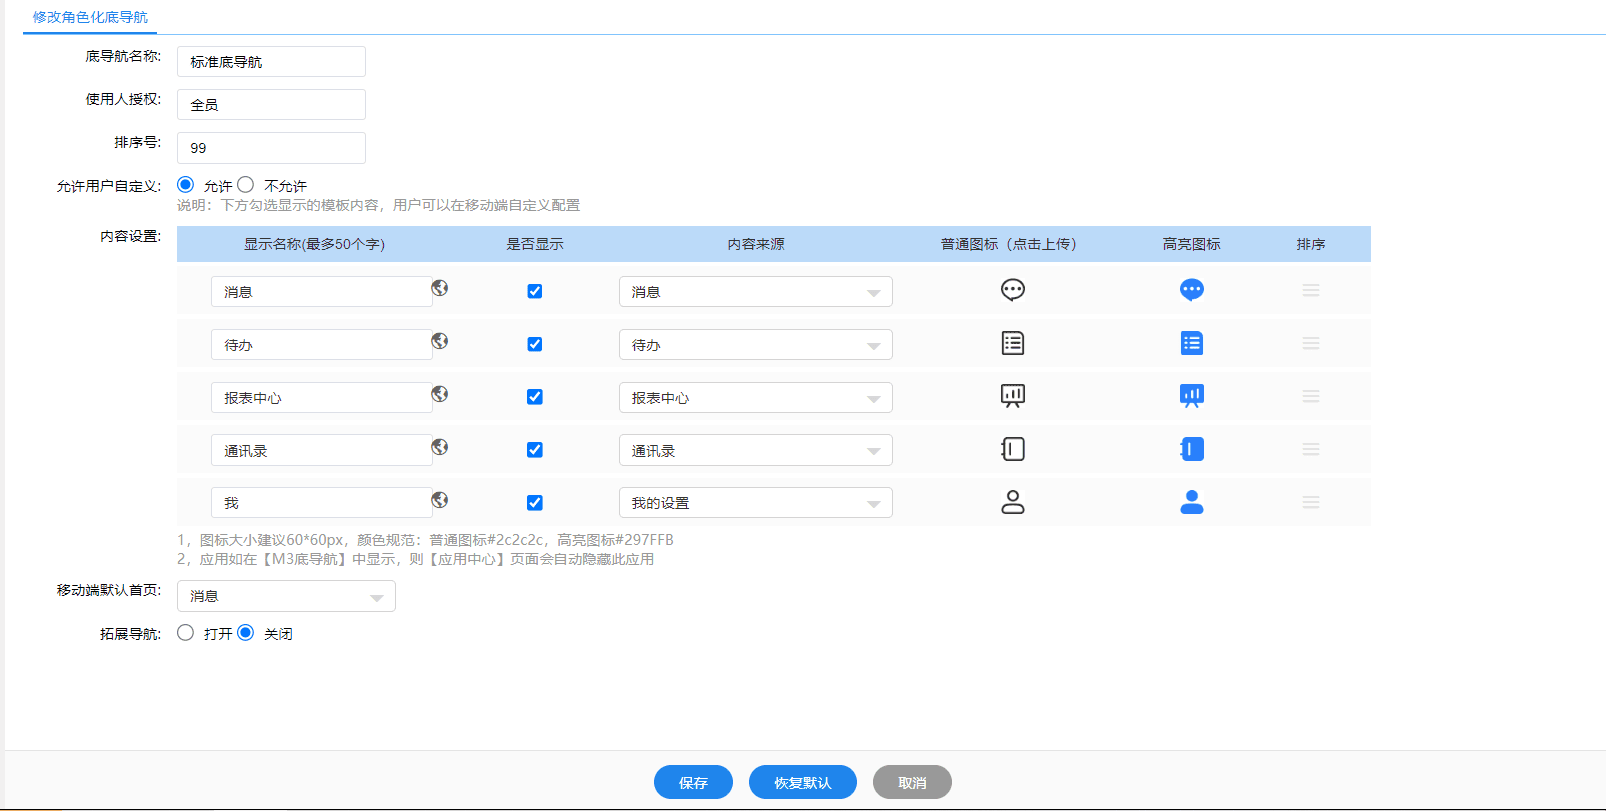This screenshot has width=1606, height=811.
Task: Upload normal icon for 通讯录 row
Action: (x=1013, y=449)
